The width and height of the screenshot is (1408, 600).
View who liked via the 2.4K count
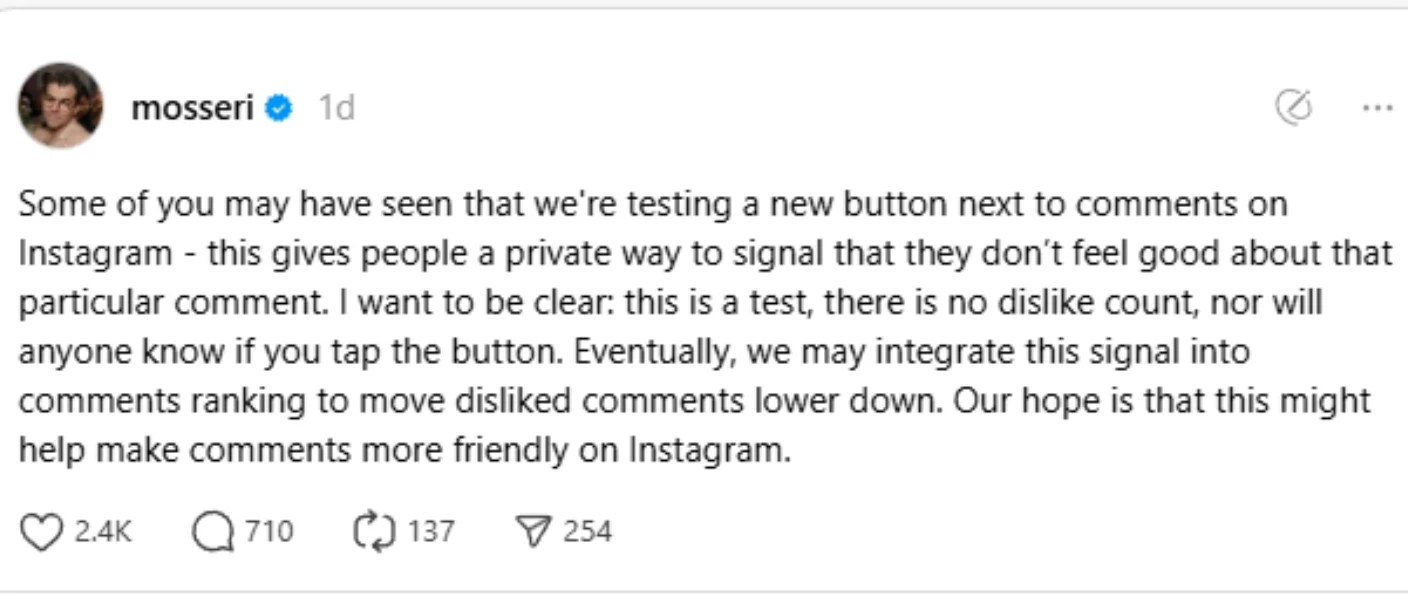[x=103, y=532]
